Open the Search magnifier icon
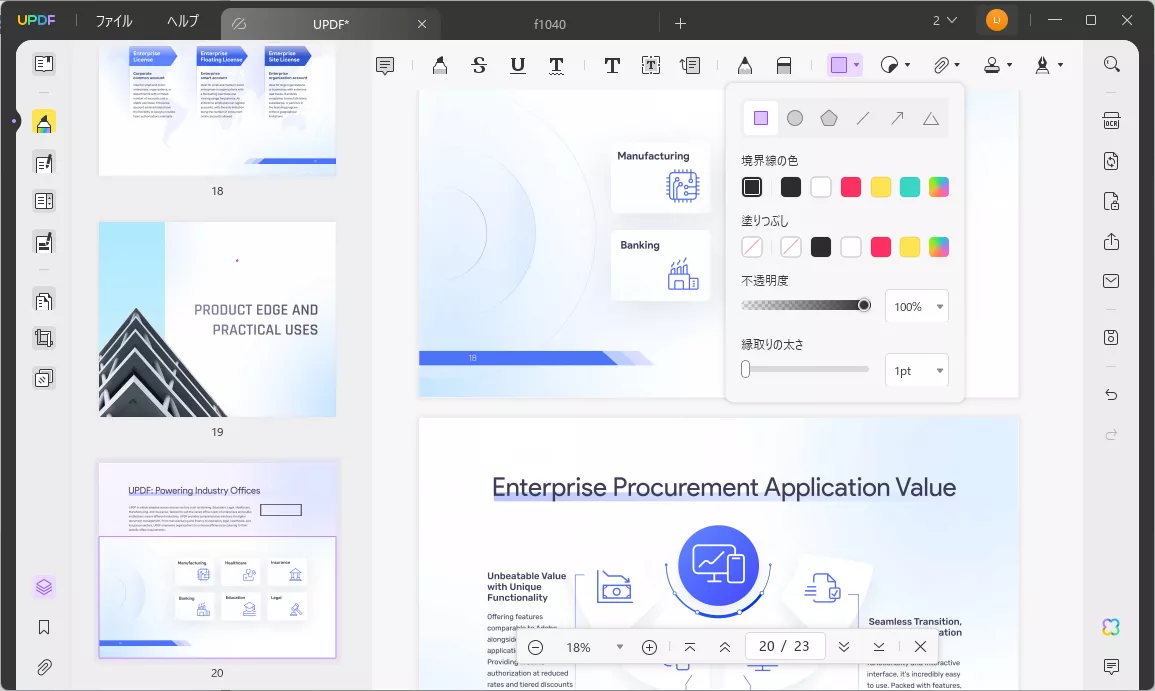The height and width of the screenshot is (691, 1155). click(1112, 64)
